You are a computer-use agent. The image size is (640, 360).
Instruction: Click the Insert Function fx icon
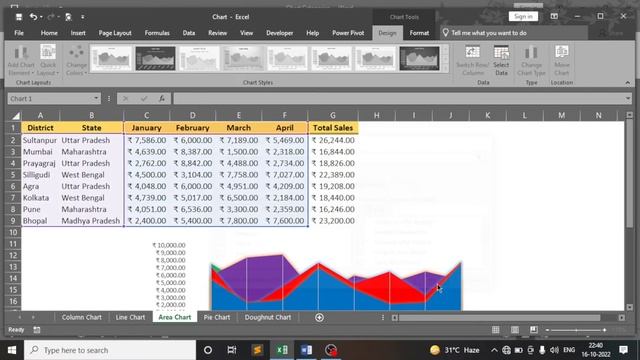point(162,98)
